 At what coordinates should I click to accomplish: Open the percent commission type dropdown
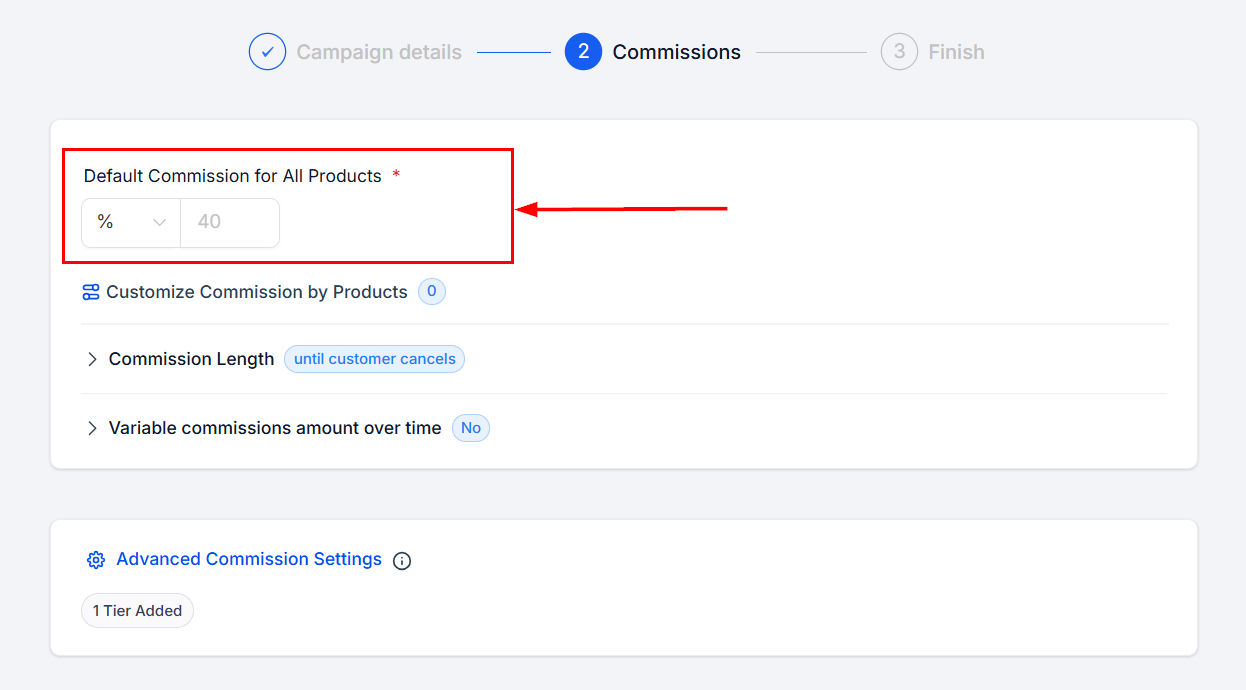pyautogui.click(x=131, y=222)
